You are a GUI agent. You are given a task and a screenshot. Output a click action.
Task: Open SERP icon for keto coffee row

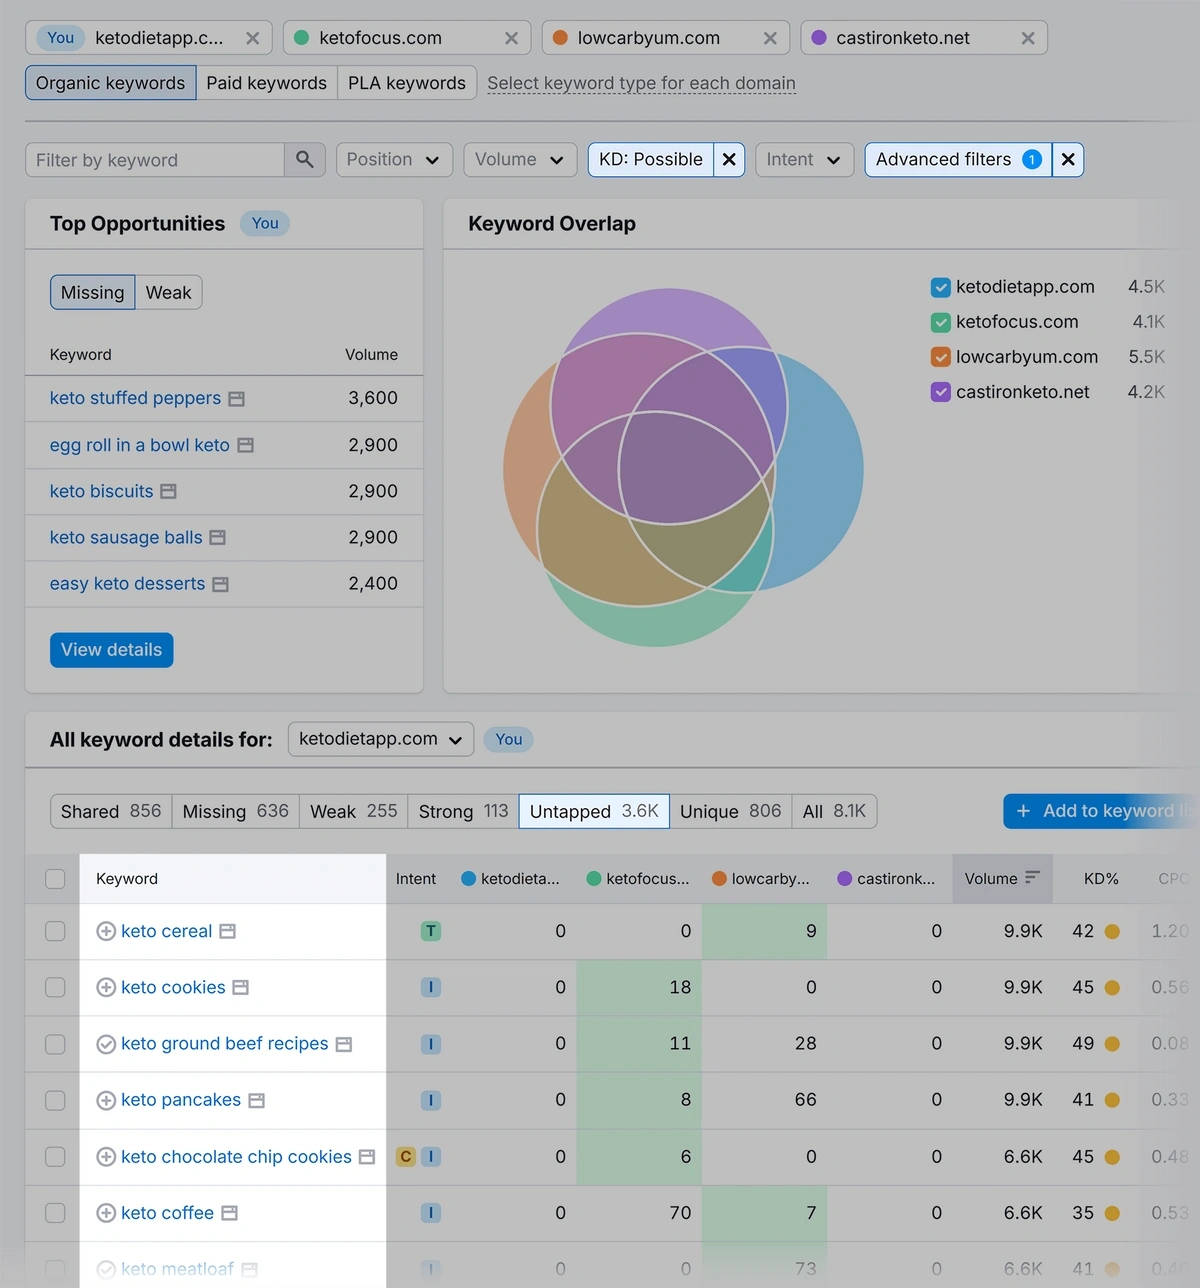(x=230, y=1213)
